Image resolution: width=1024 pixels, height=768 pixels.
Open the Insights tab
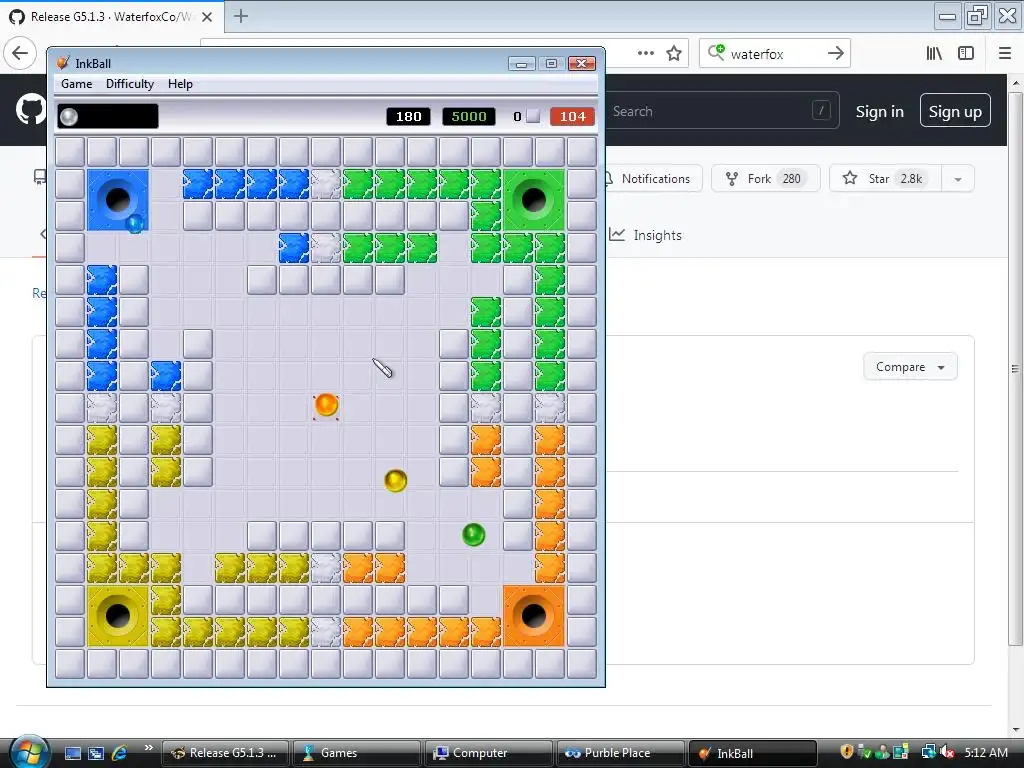coord(645,235)
